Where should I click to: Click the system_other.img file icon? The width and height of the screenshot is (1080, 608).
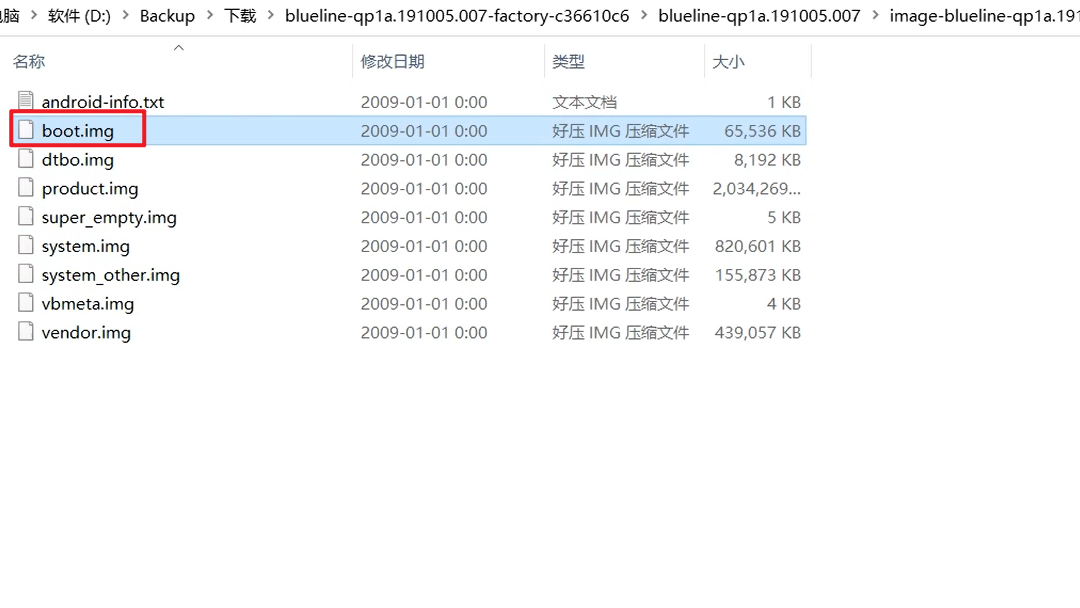25,274
